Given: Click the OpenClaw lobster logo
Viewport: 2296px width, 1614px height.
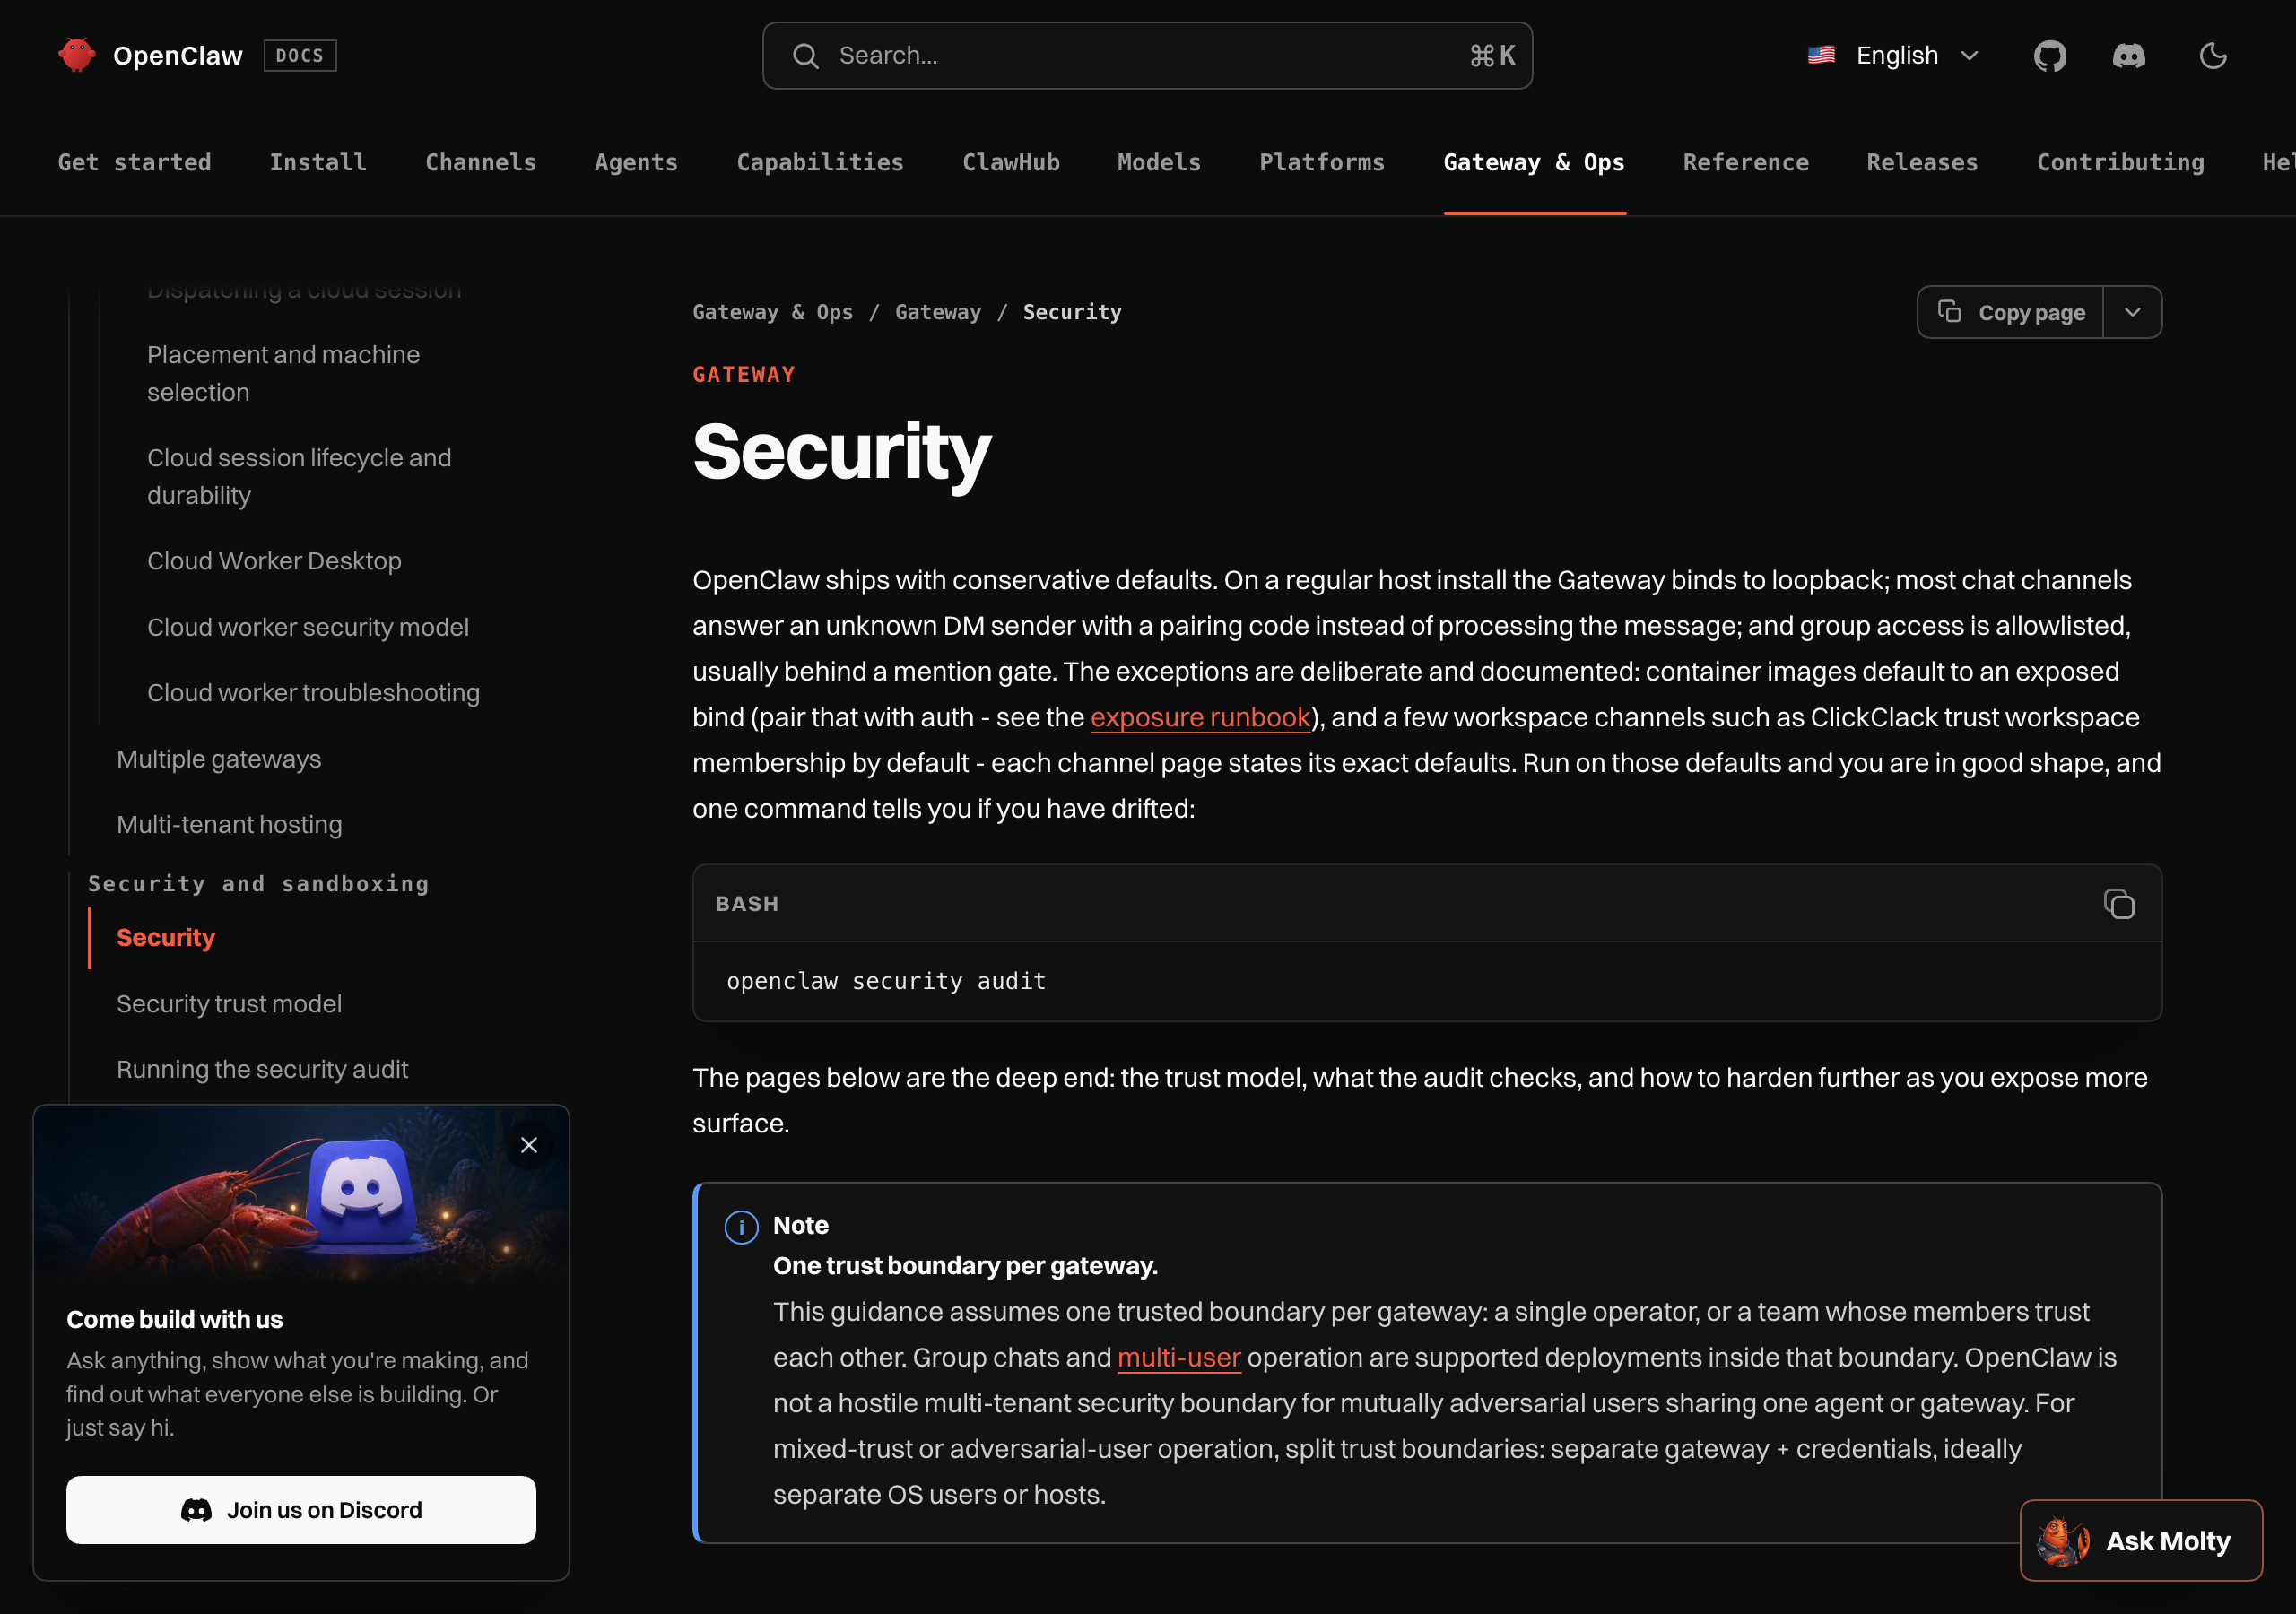Looking at the screenshot, I should (77, 55).
